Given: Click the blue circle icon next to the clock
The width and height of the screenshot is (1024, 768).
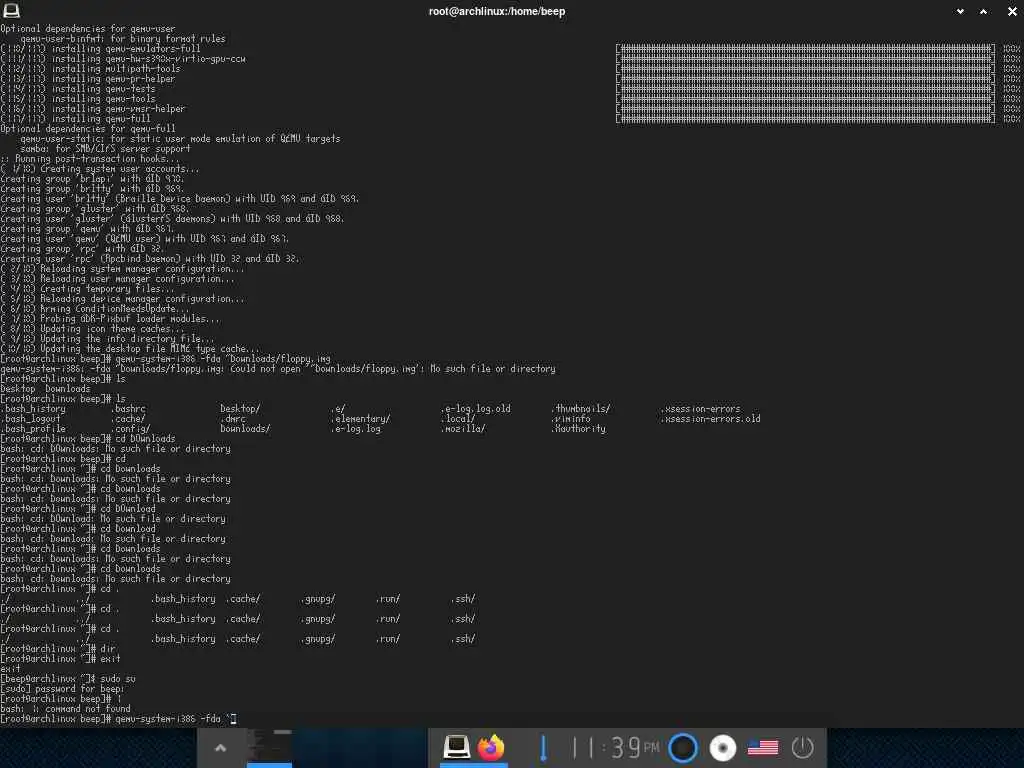Looking at the screenshot, I should click(x=683, y=748).
